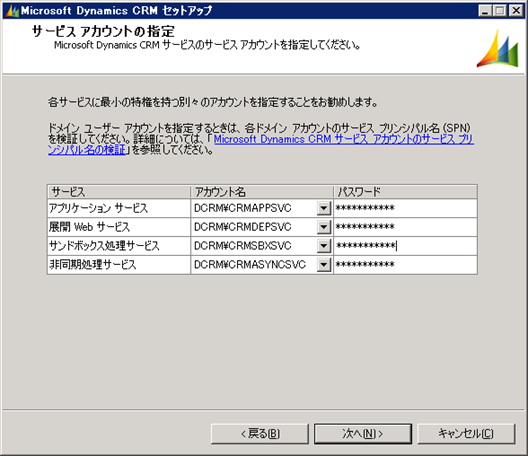Screen dimensions: 528x456
Task: Cancel setup with キャンセル(C) button
Action: click(x=466, y=434)
